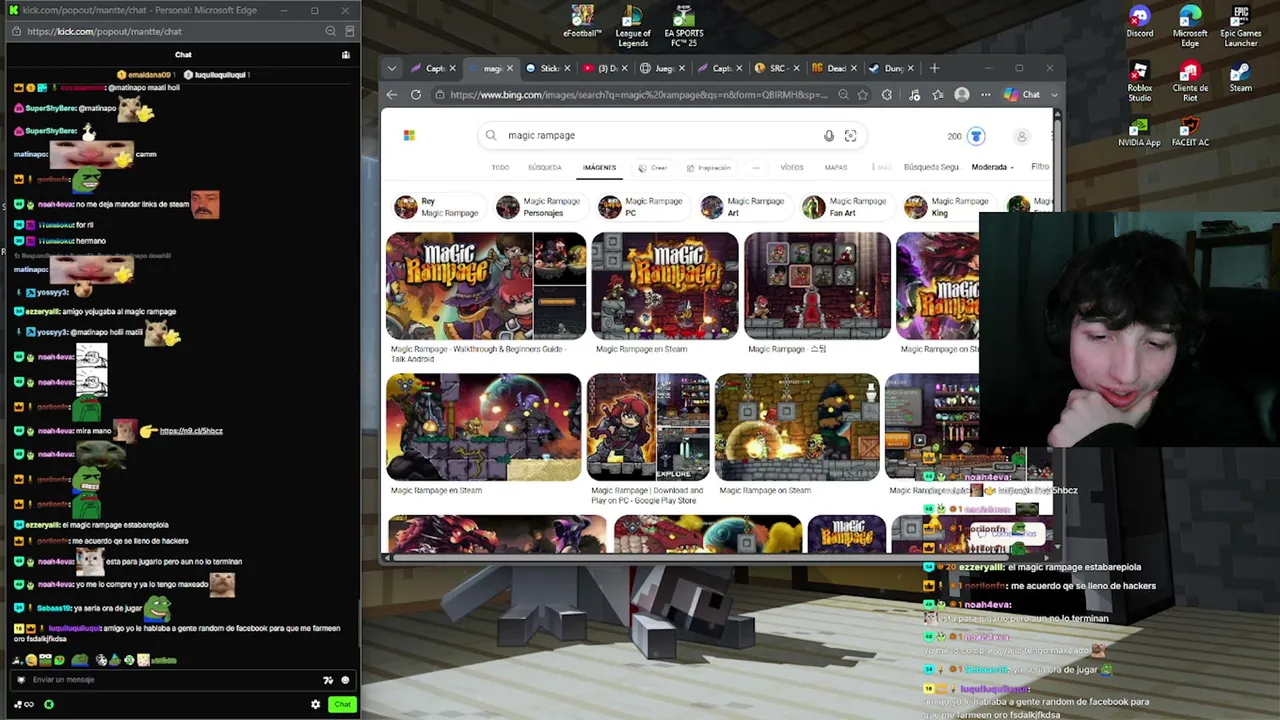The width and height of the screenshot is (1280, 720).
Task: Open the three-dots more menu in Bing tabs
Action: click(x=756, y=167)
